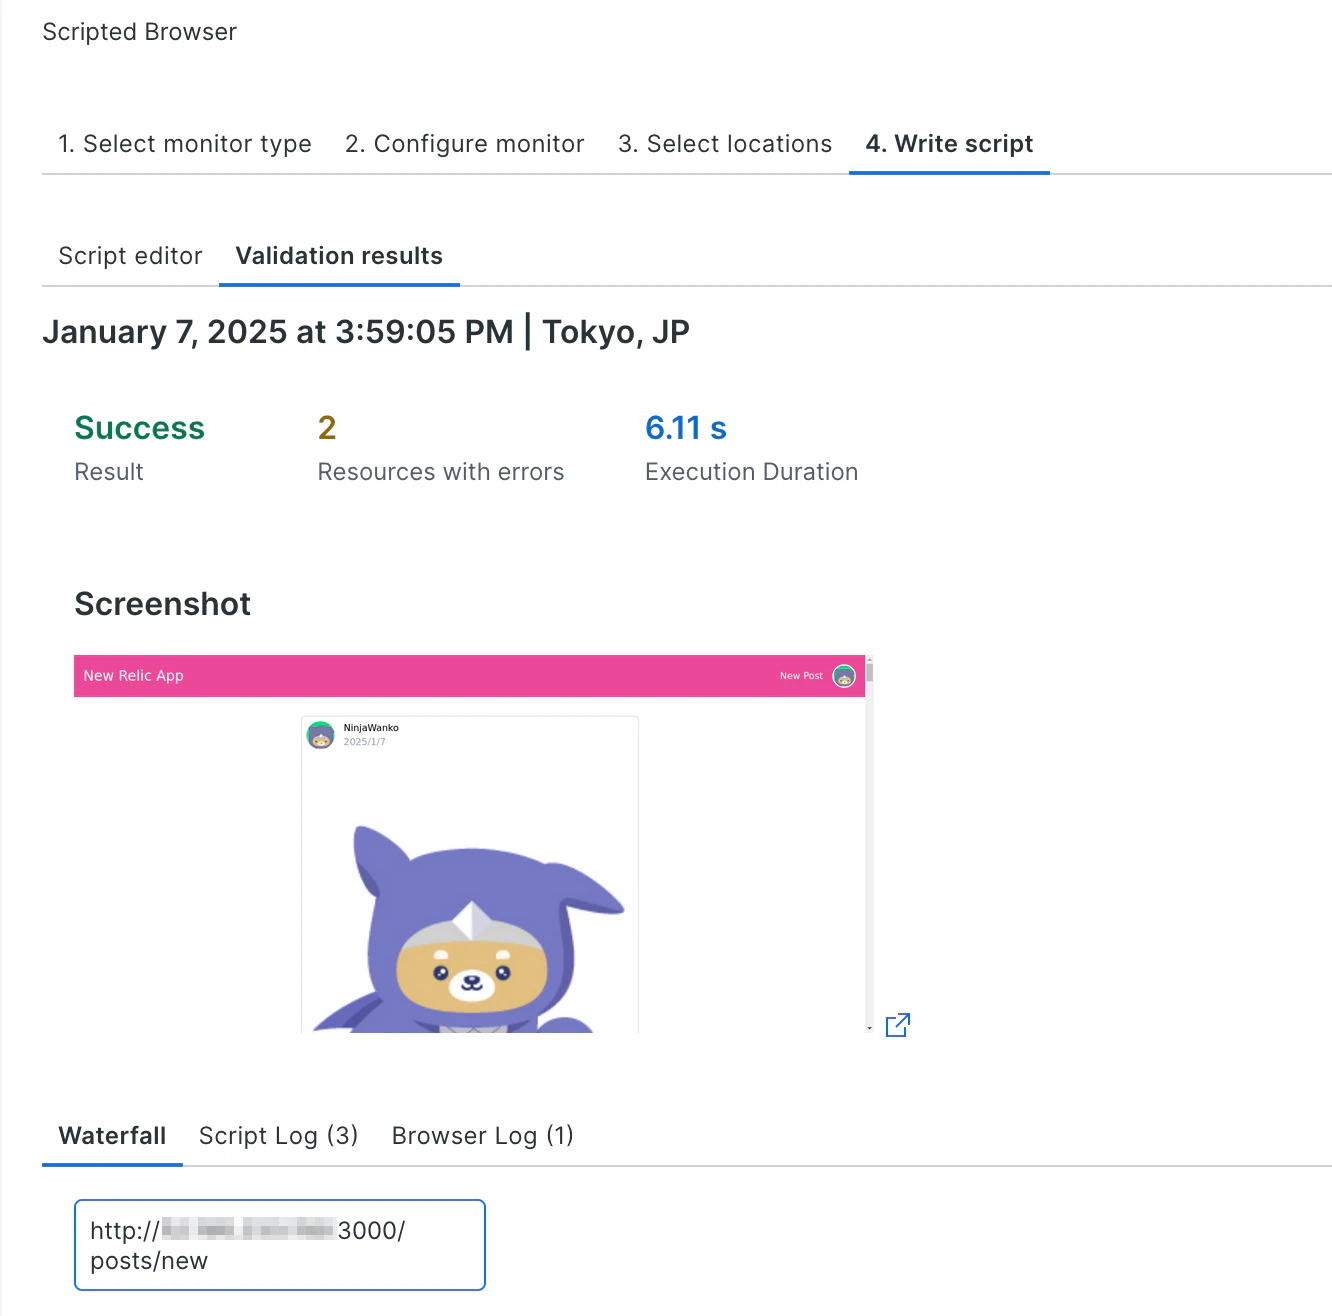Click scrollbar down arrow of screenshot
This screenshot has height=1316, width=1332.
869,1028
